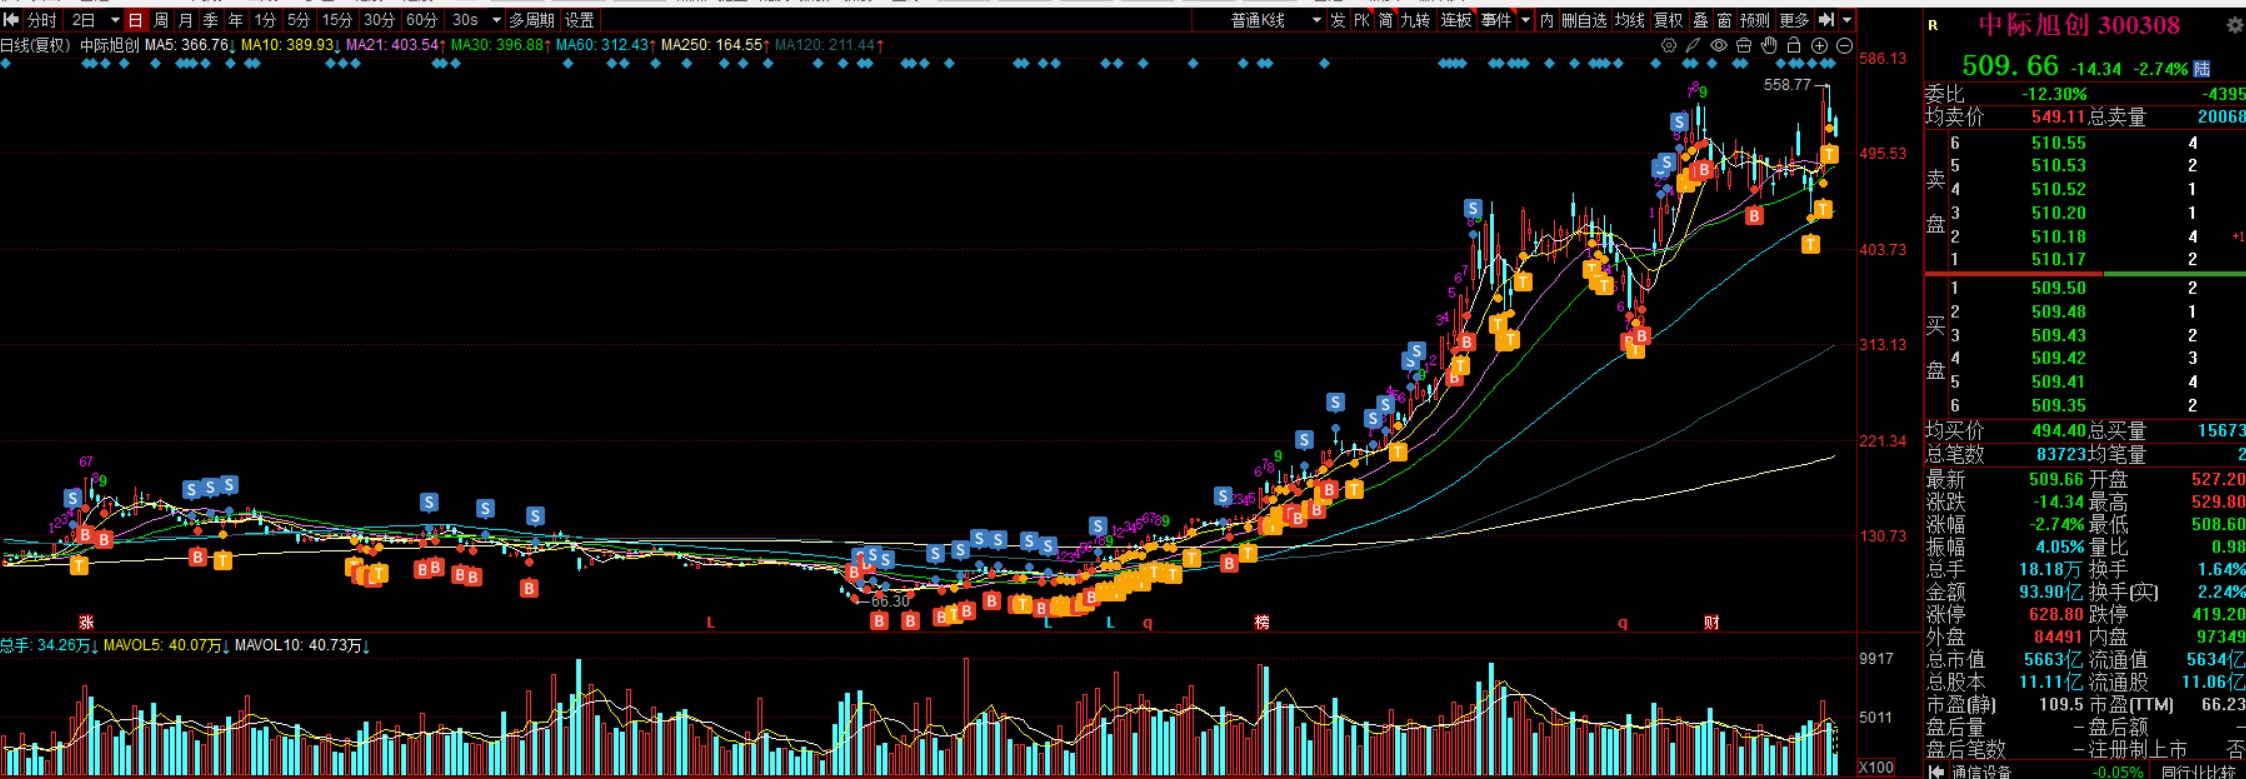This screenshot has height=779, width=2246.
Task: Open the toolbox icon above the chart
Action: click(x=1744, y=45)
